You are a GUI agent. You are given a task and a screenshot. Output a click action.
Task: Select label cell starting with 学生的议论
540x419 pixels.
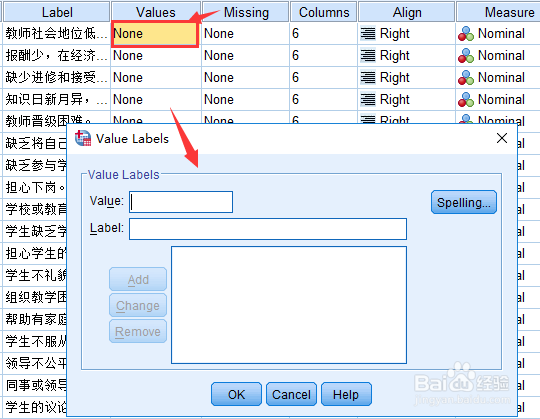(35, 408)
